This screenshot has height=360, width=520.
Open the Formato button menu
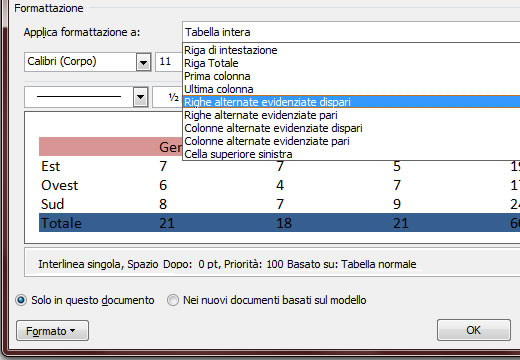click(x=52, y=331)
